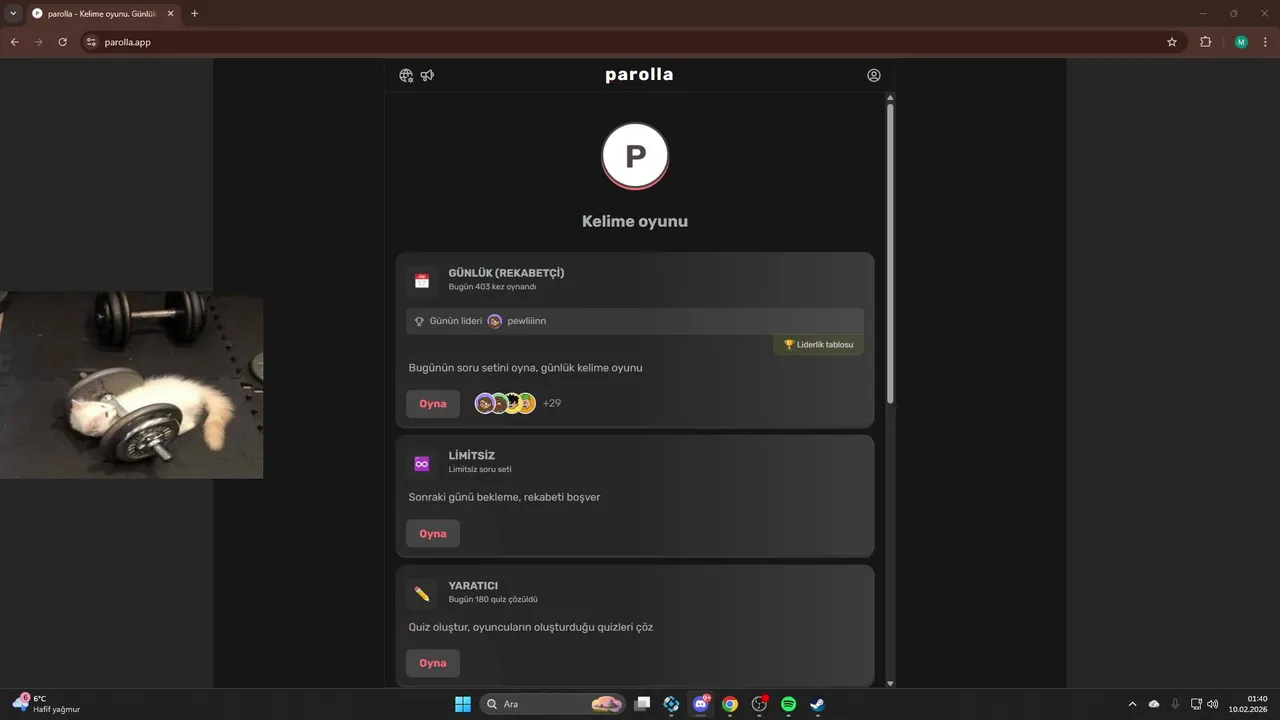This screenshot has width=1280, height=720.
Task: Open the Liderlik tablosu leaderboard button
Action: (x=818, y=345)
